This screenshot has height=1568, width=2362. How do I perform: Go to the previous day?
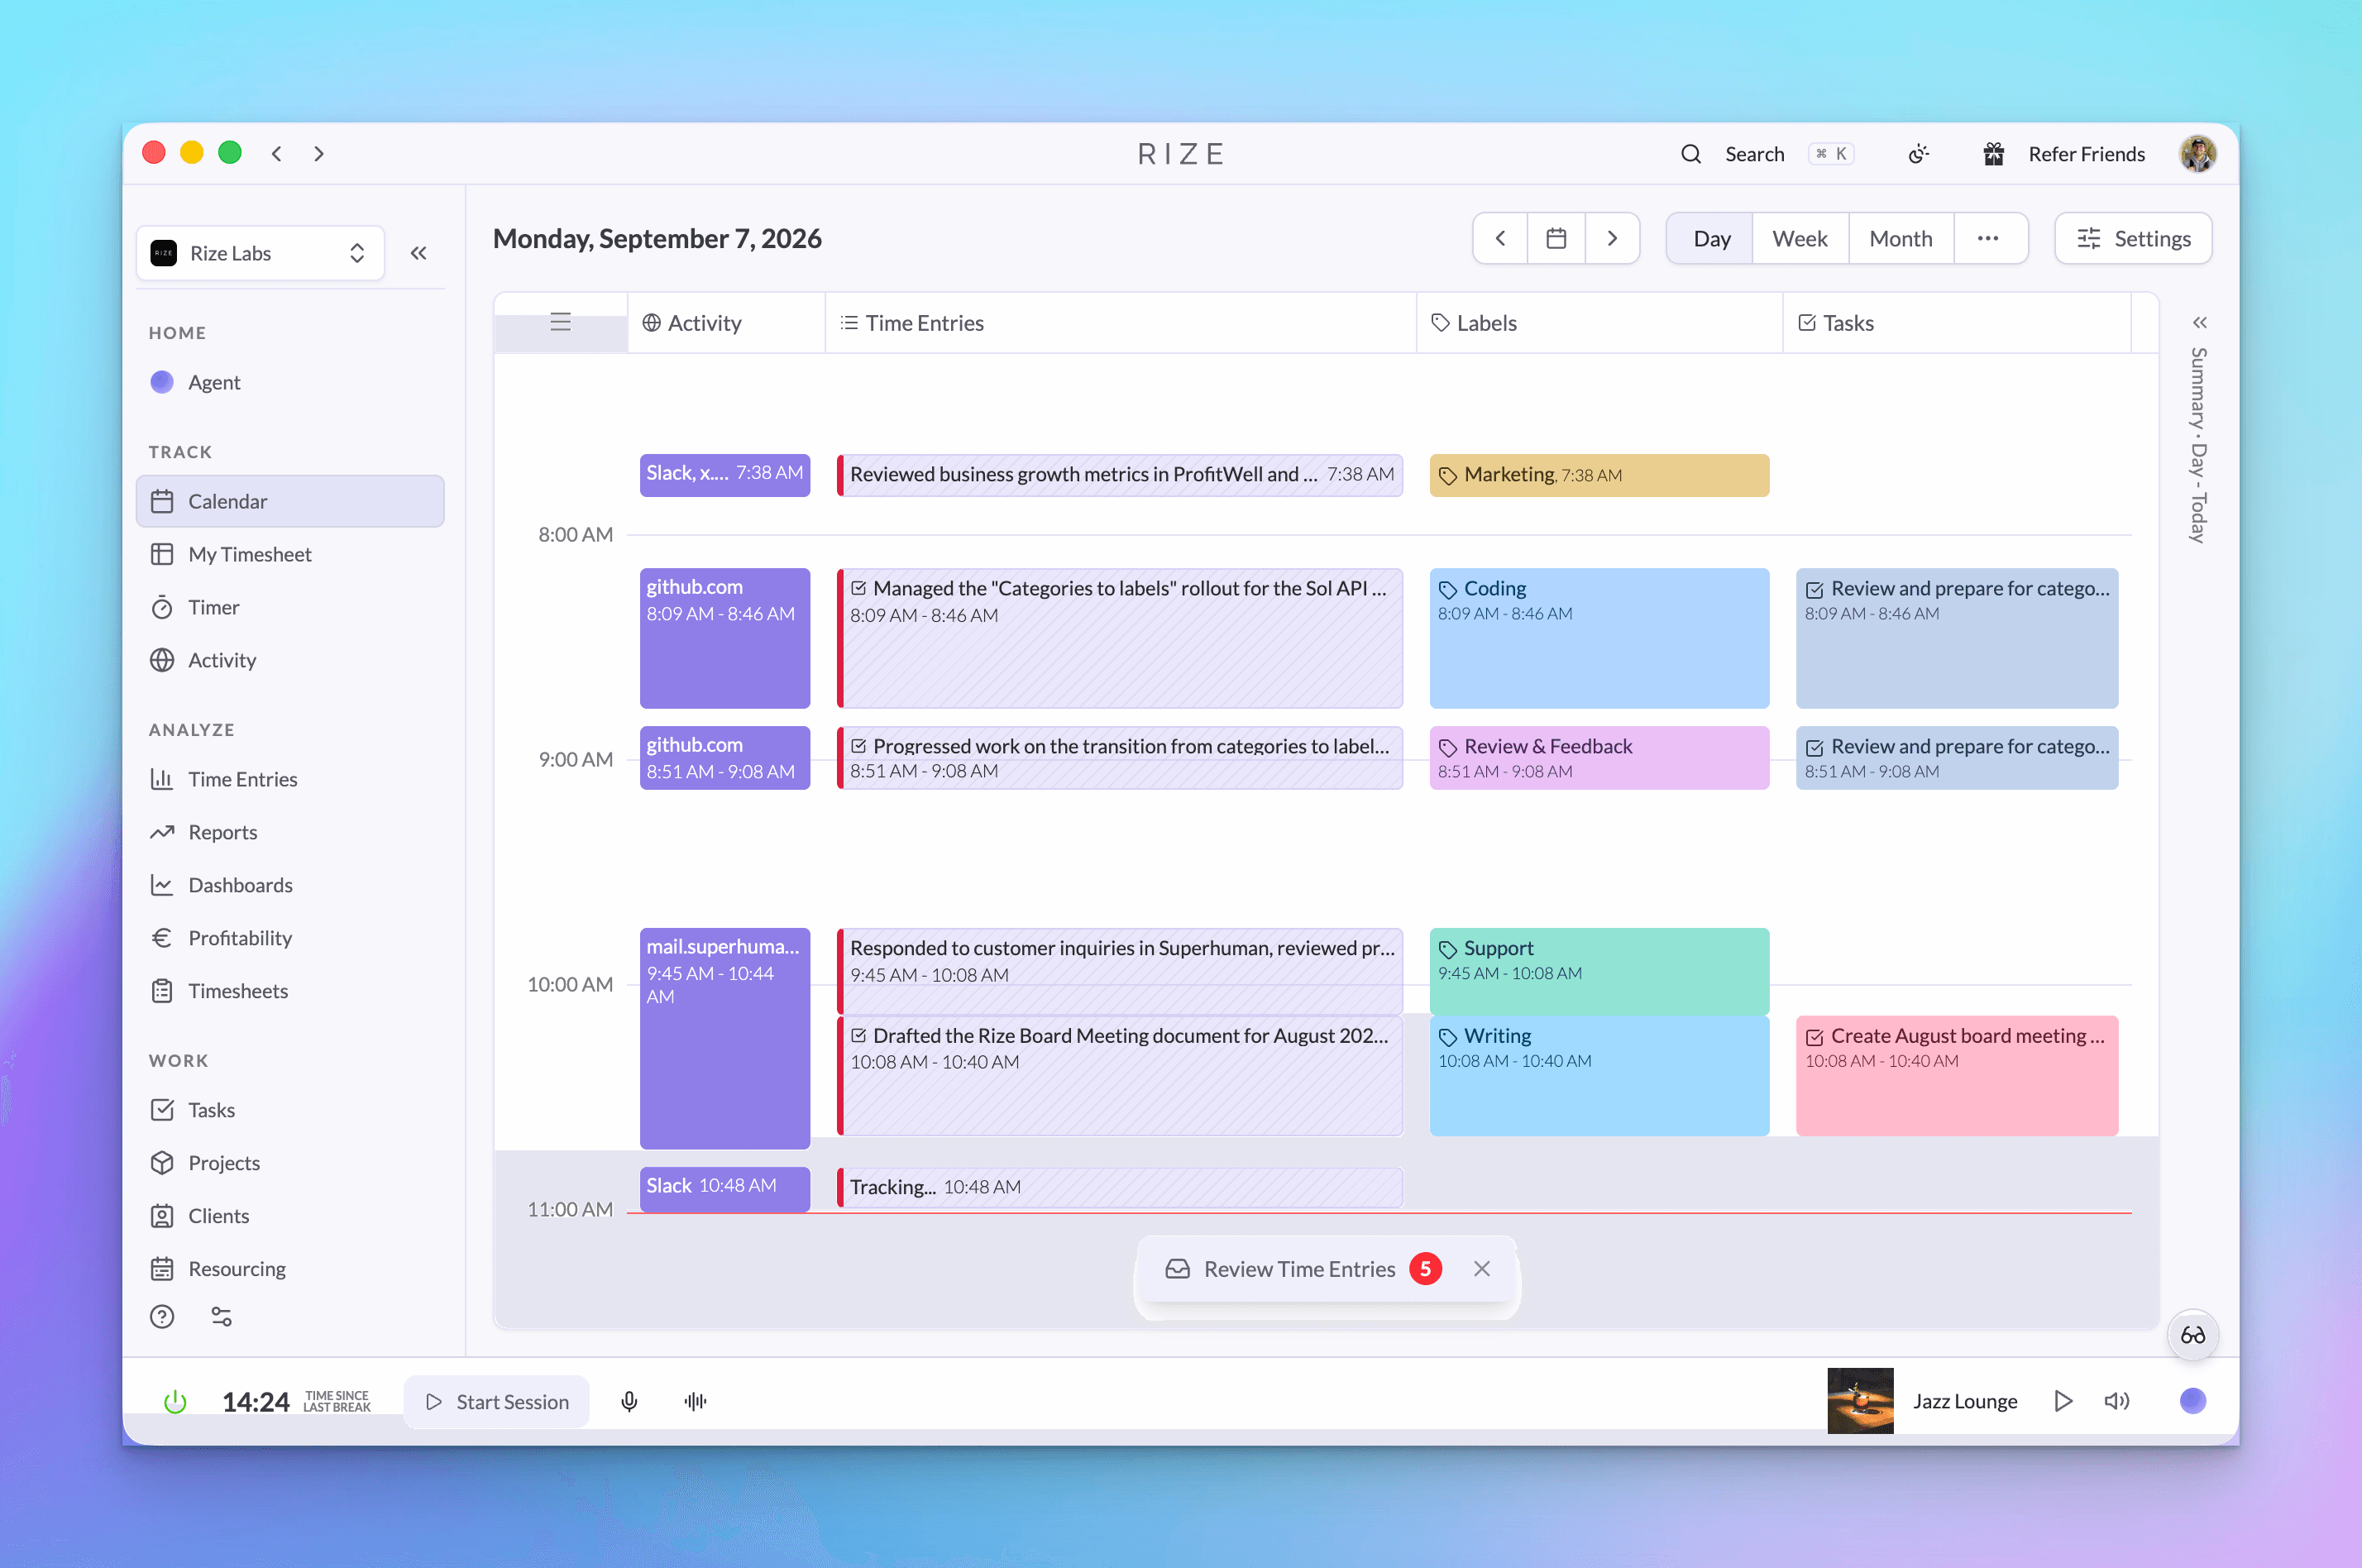pyautogui.click(x=1500, y=238)
